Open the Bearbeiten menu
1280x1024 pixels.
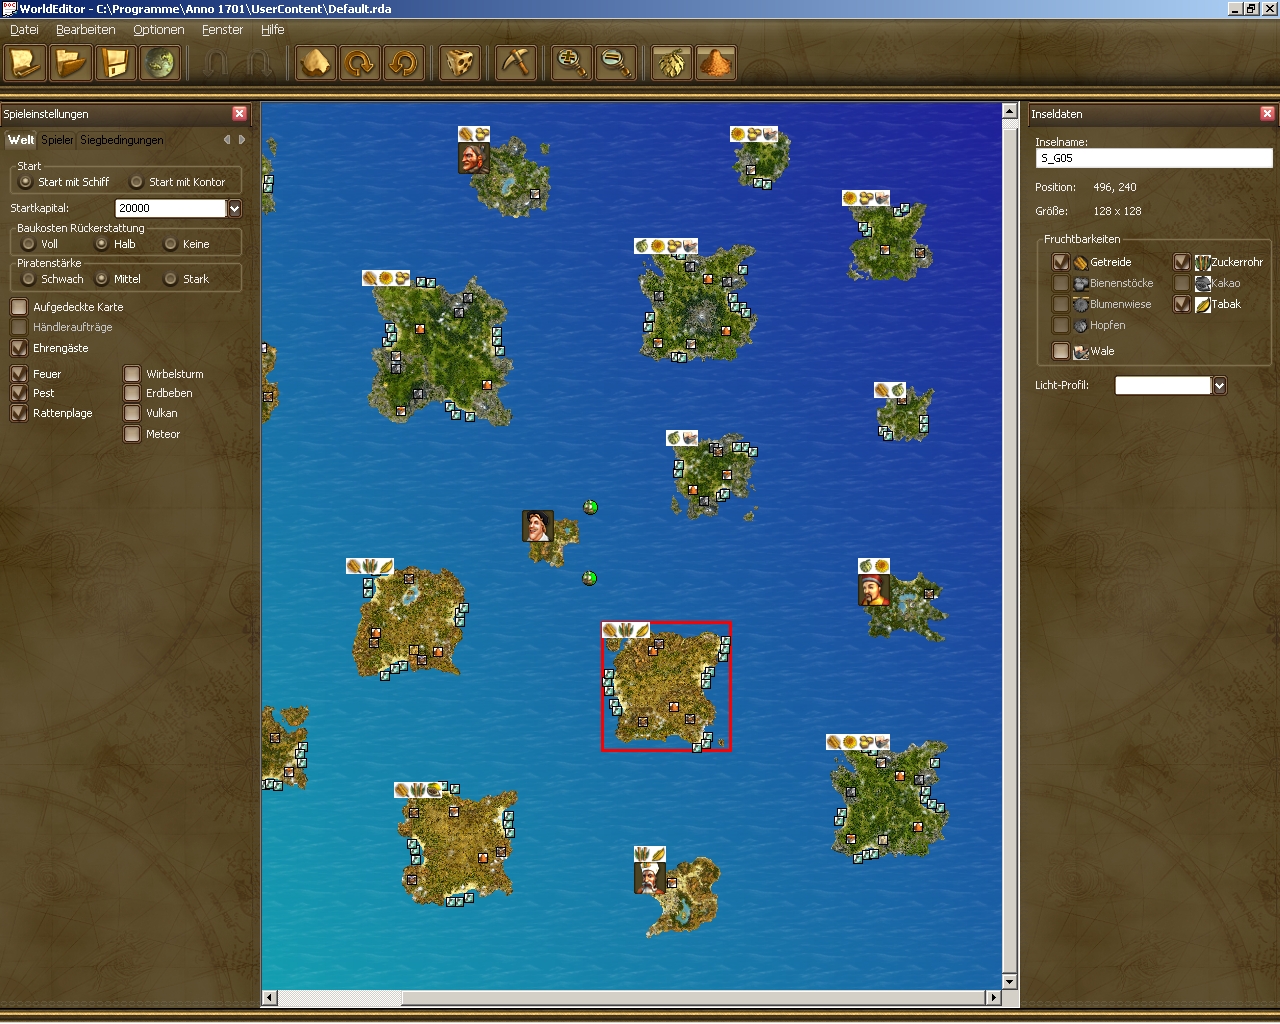86,30
